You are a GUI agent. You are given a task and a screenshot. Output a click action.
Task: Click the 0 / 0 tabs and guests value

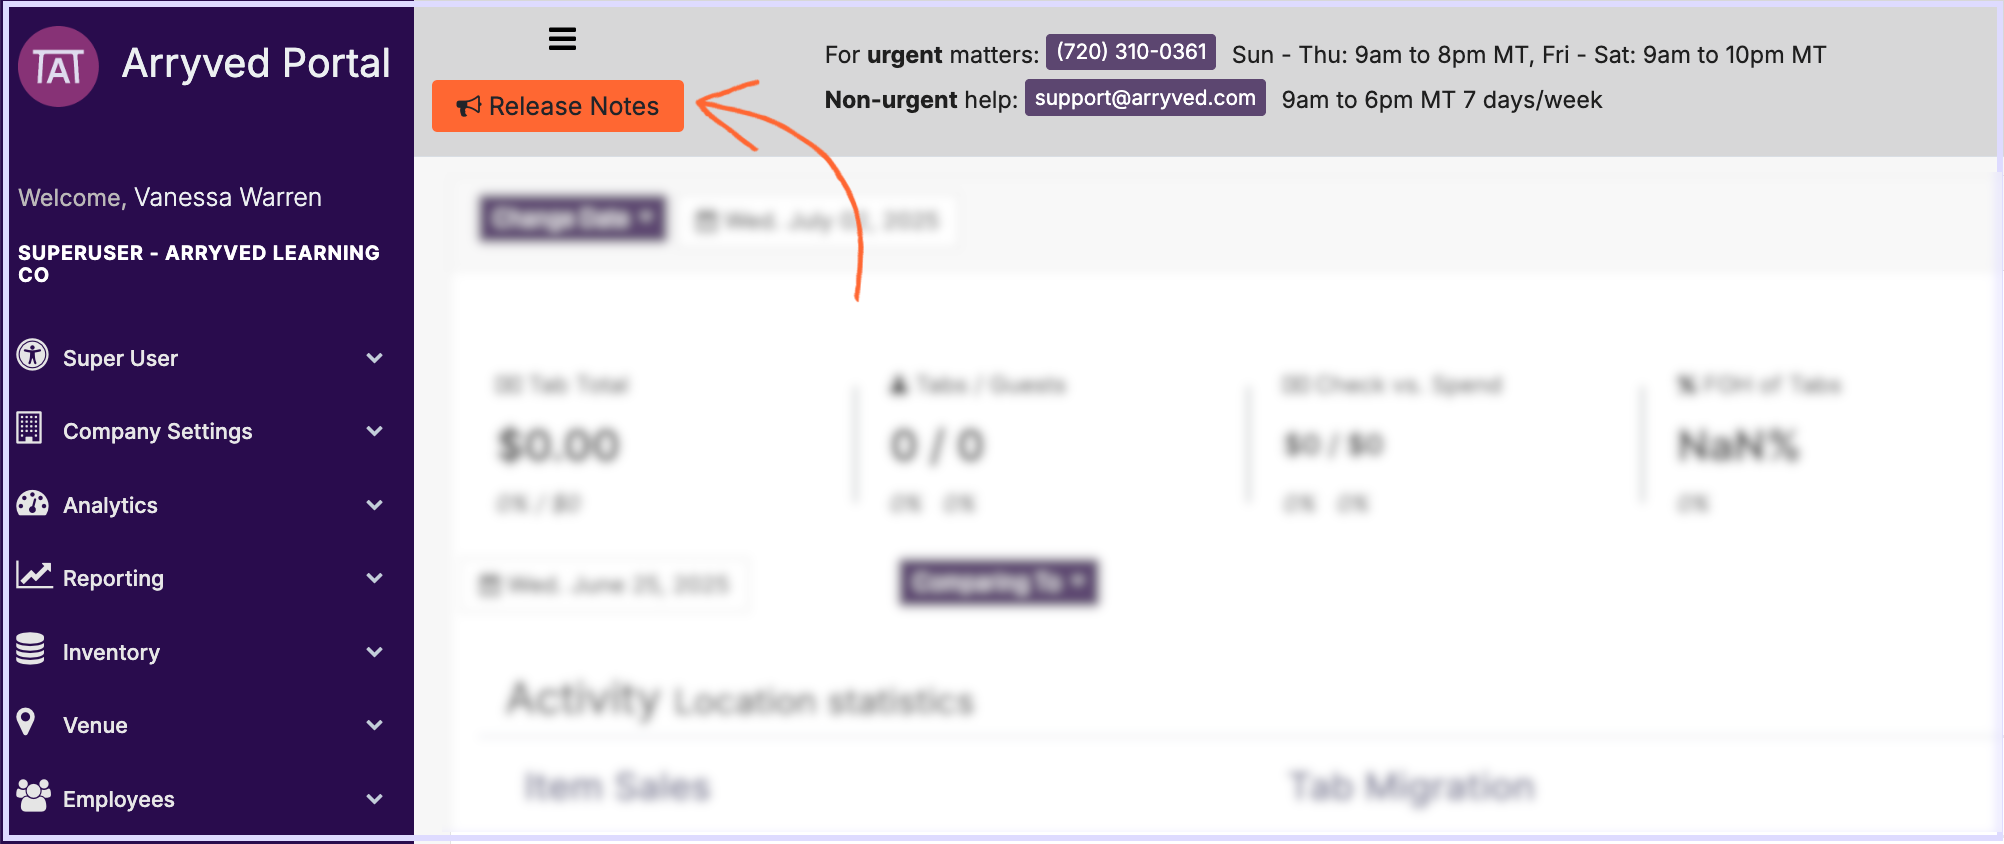tap(938, 445)
